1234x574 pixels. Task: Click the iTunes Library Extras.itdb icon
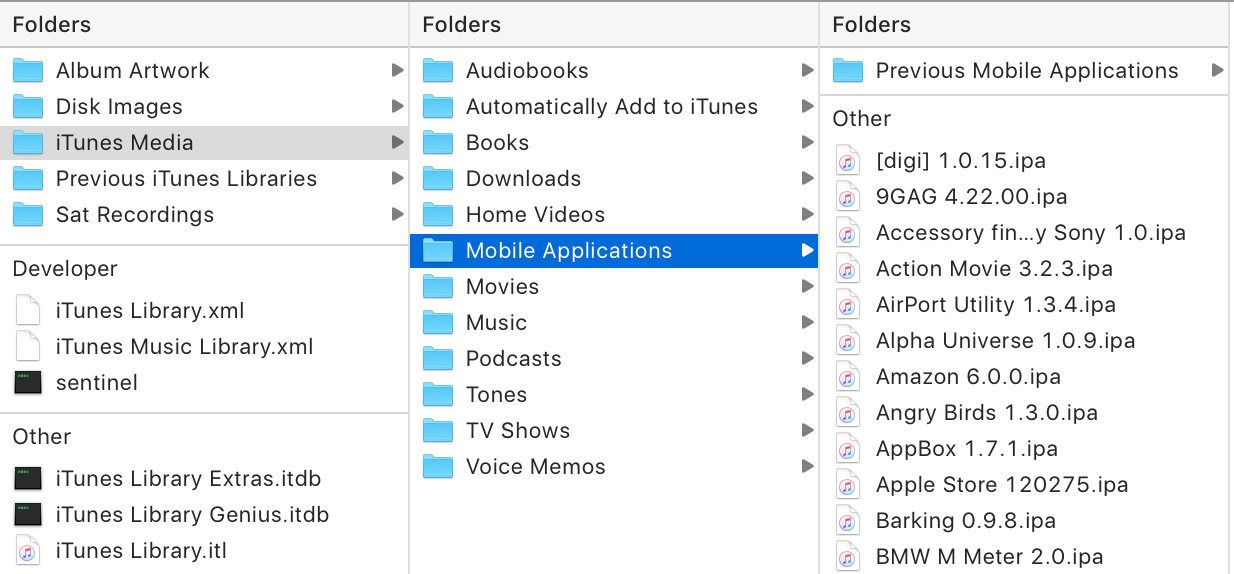click(x=28, y=479)
